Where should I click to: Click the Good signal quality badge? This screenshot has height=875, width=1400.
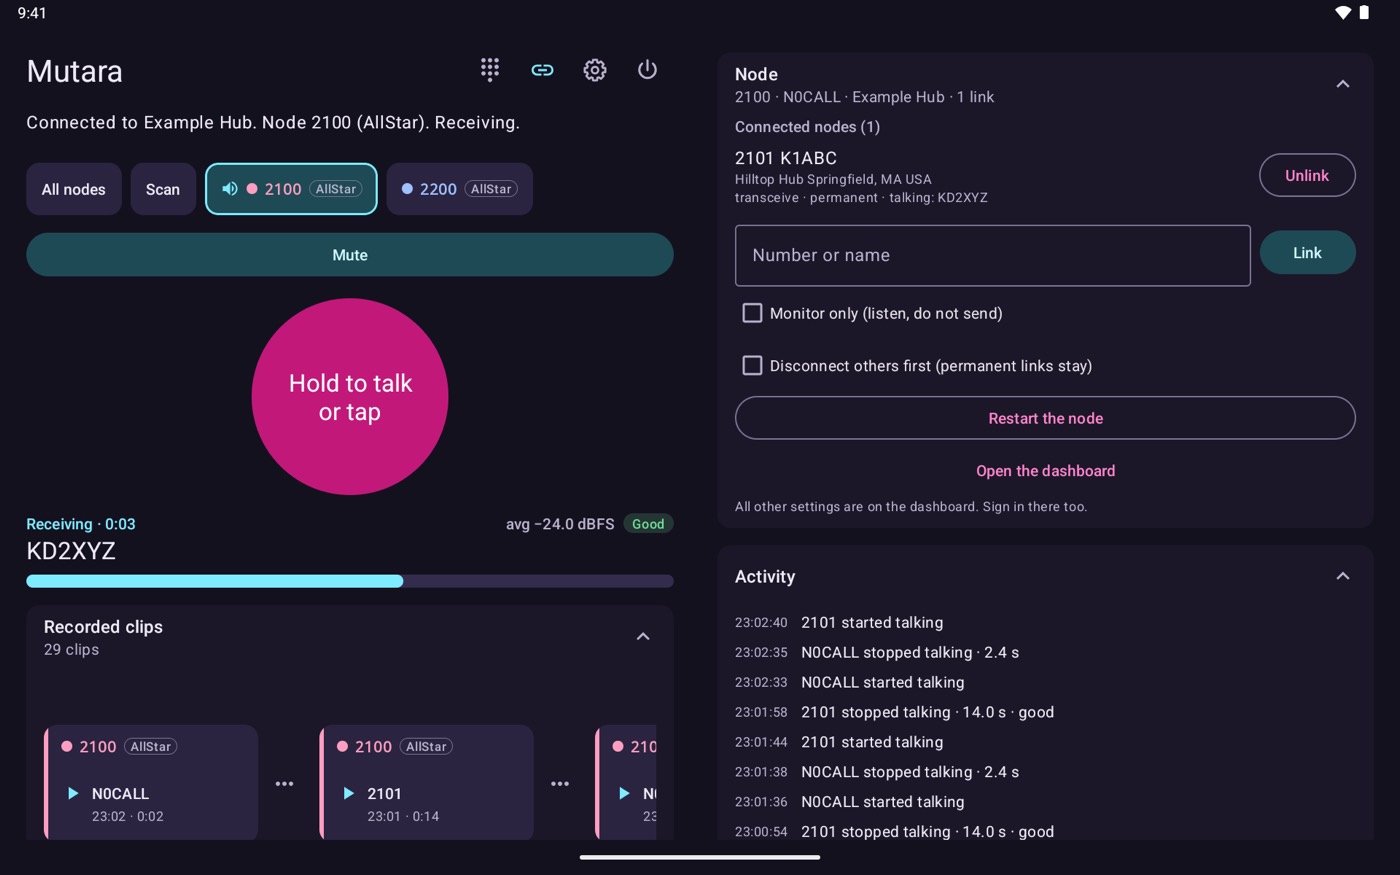pyautogui.click(x=648, y=524)
